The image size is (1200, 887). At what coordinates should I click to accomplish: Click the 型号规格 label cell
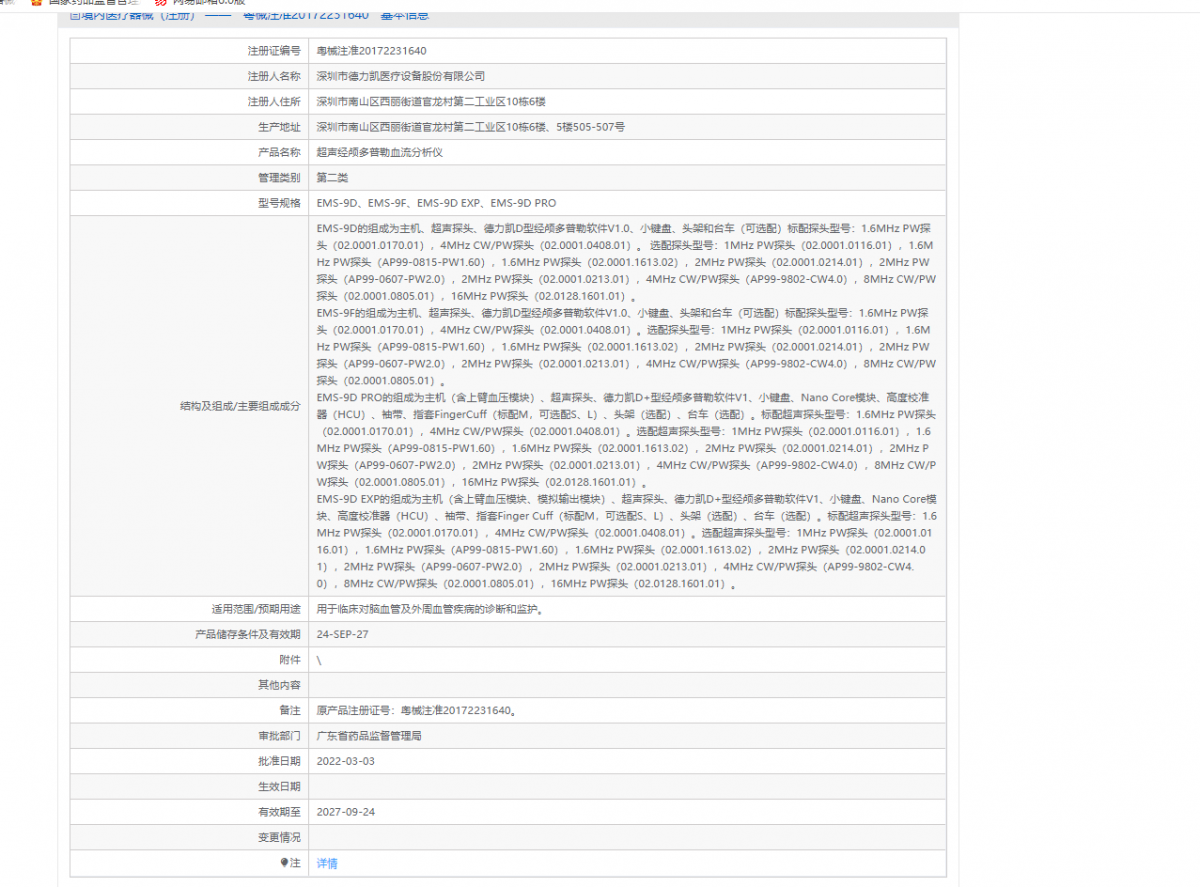pos(189,203)
